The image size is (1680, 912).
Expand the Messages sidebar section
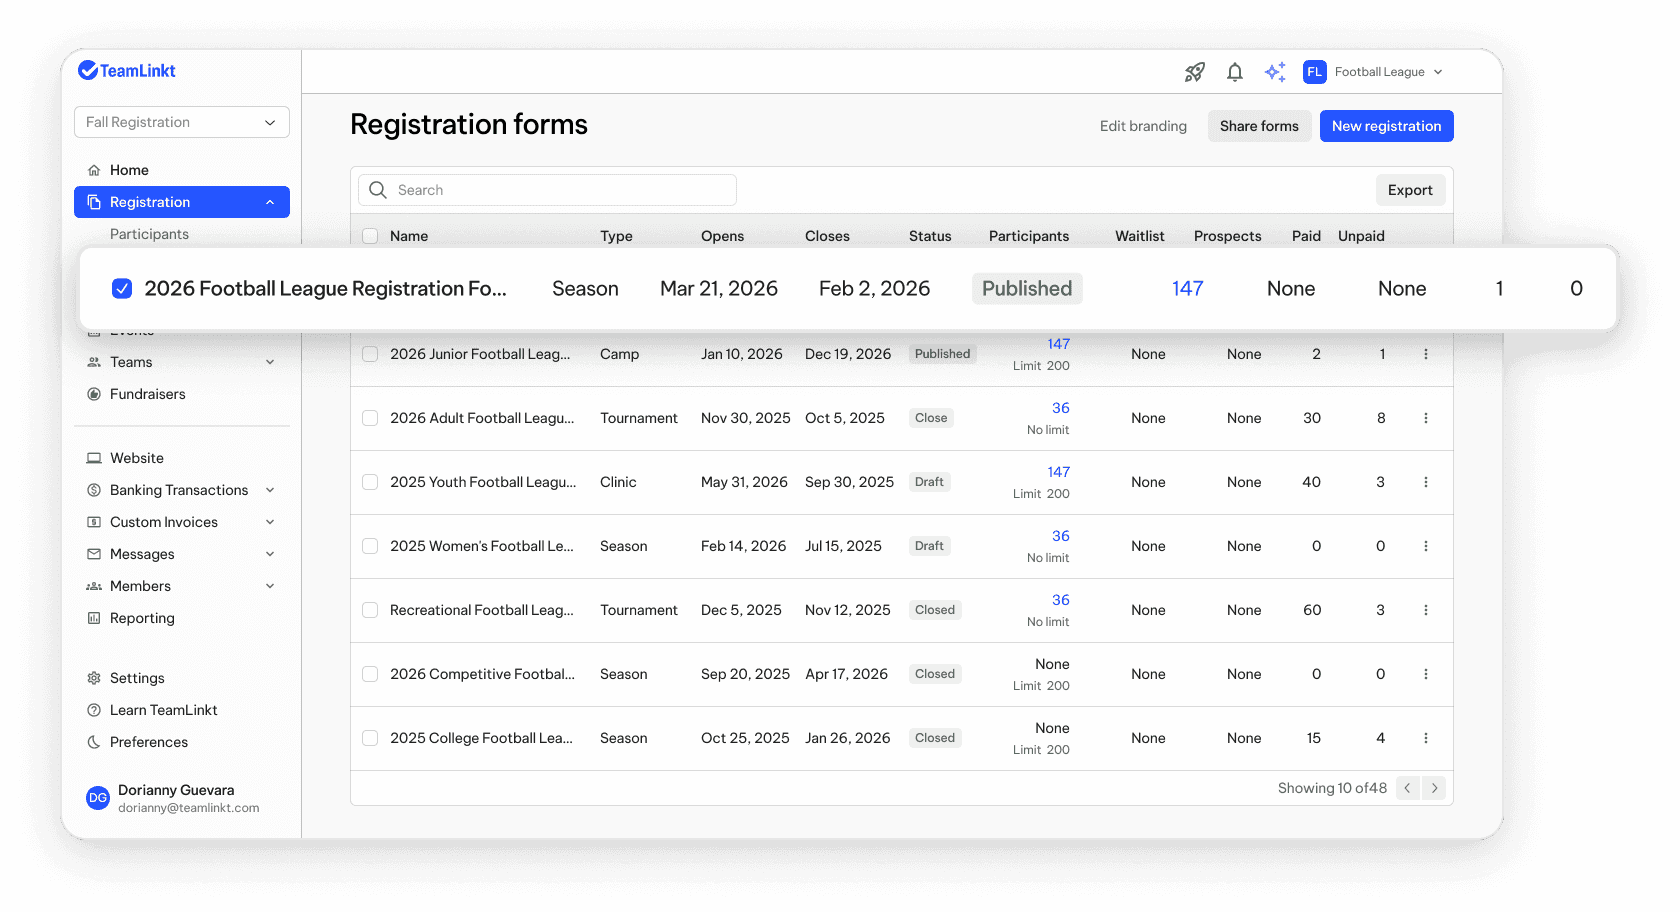pos(141,553)
